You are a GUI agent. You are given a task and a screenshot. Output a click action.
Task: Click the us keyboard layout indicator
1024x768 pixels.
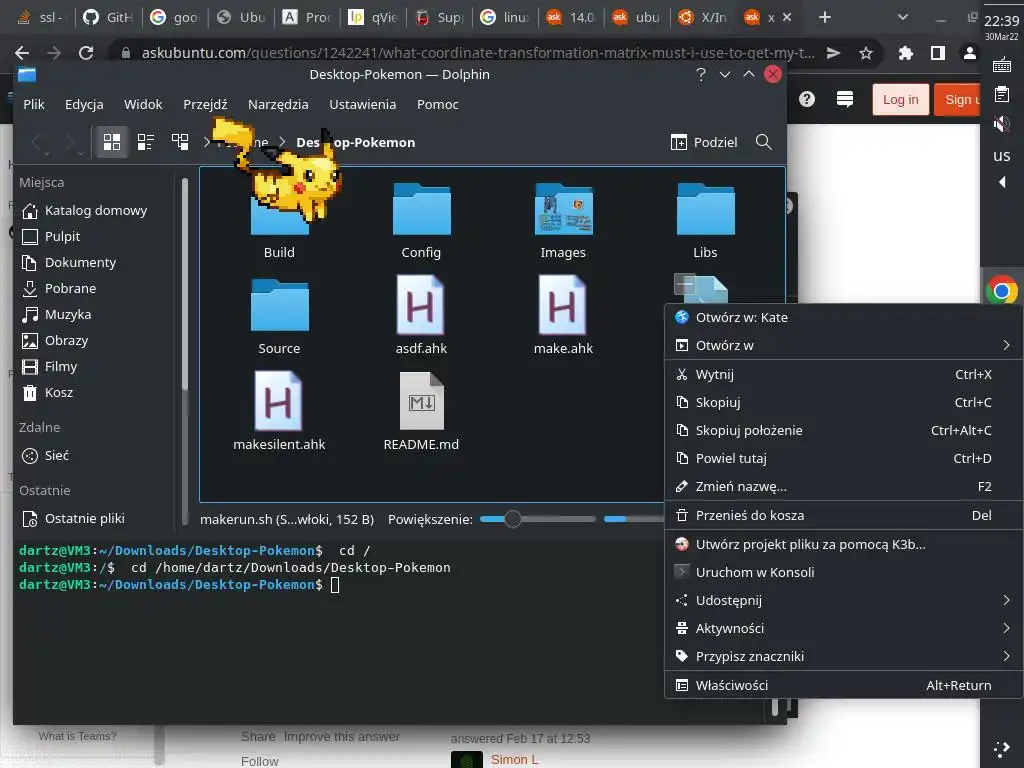pyautogui.click(x=1002, y=155)
